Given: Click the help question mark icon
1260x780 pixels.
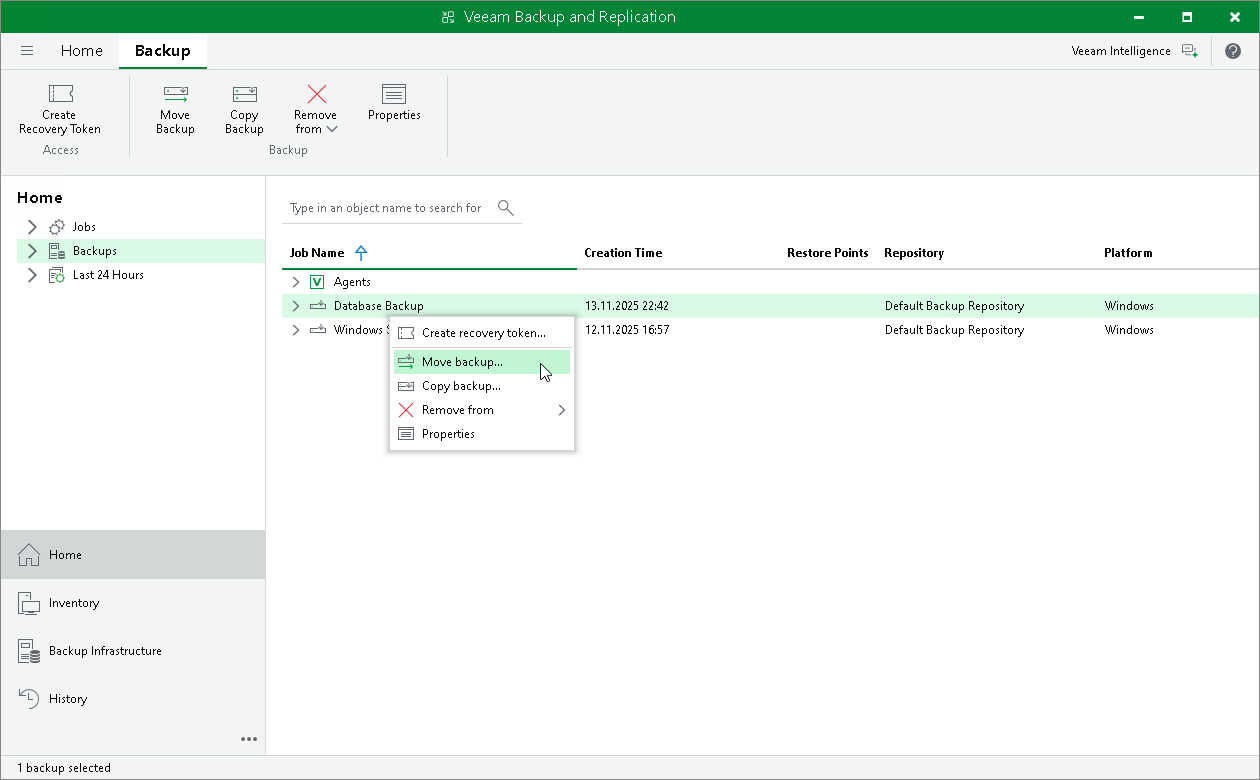Looking at the screenshot, I should pyautogui.click(x=1232, y=51).
